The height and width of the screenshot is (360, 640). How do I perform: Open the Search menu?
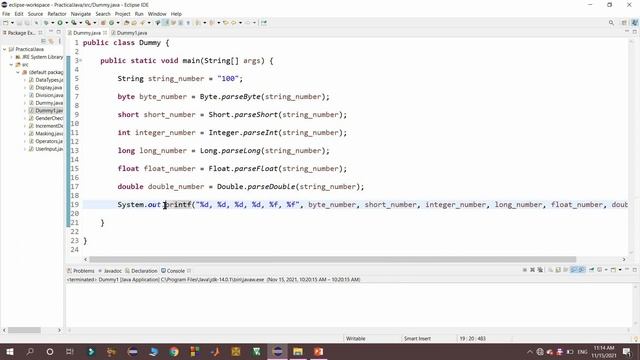pyautogui.click(x=103, y=14)
